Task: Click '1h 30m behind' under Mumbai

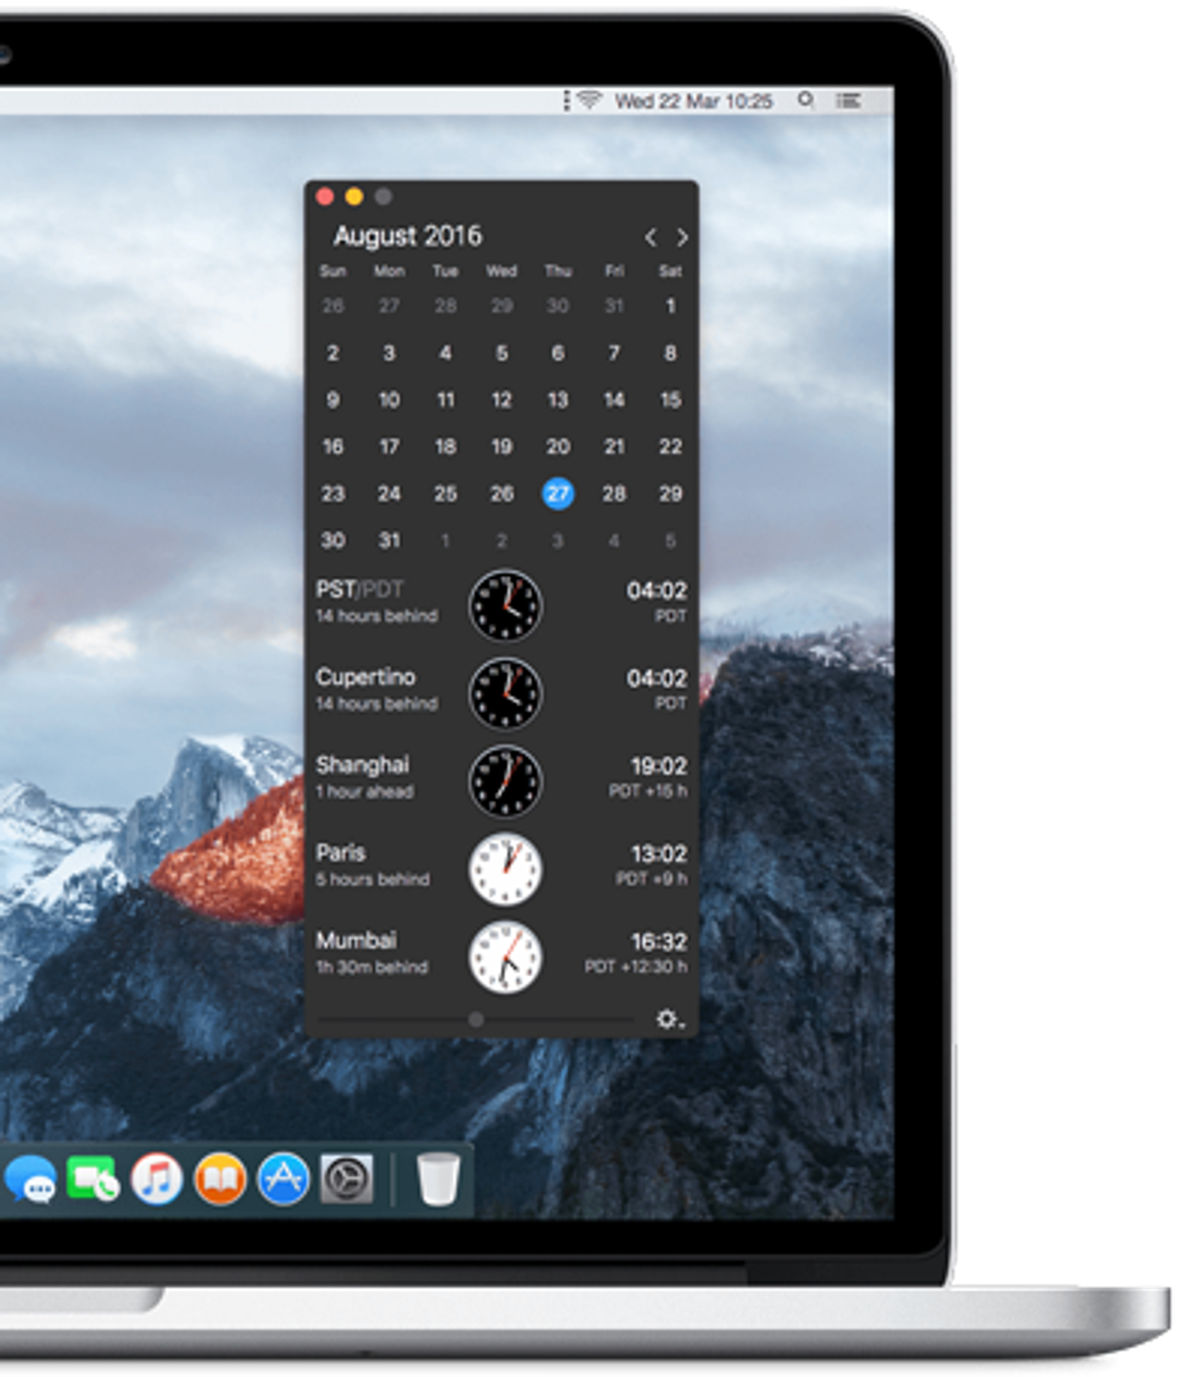Action: pyautogui.click(x=372, y=967)
